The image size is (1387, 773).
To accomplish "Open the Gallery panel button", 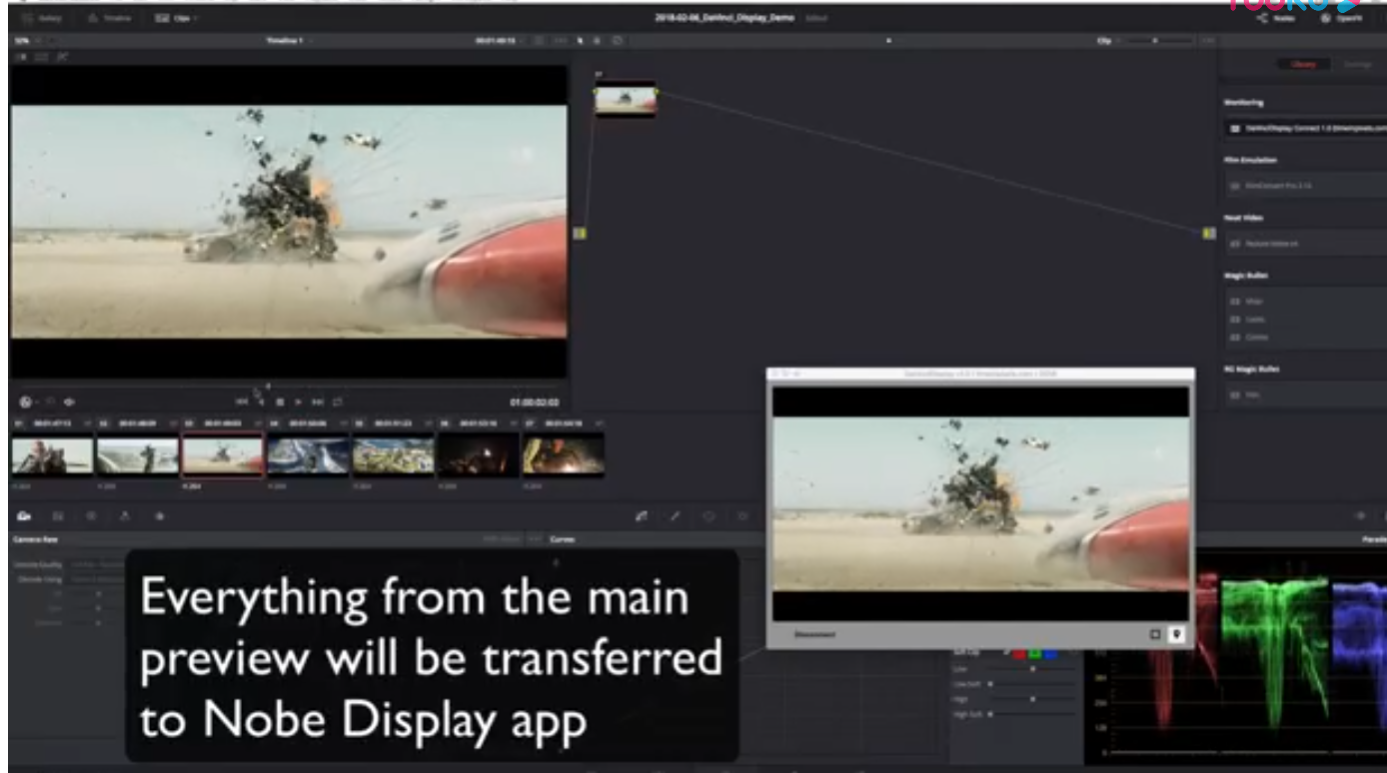I will click(43, 19).
